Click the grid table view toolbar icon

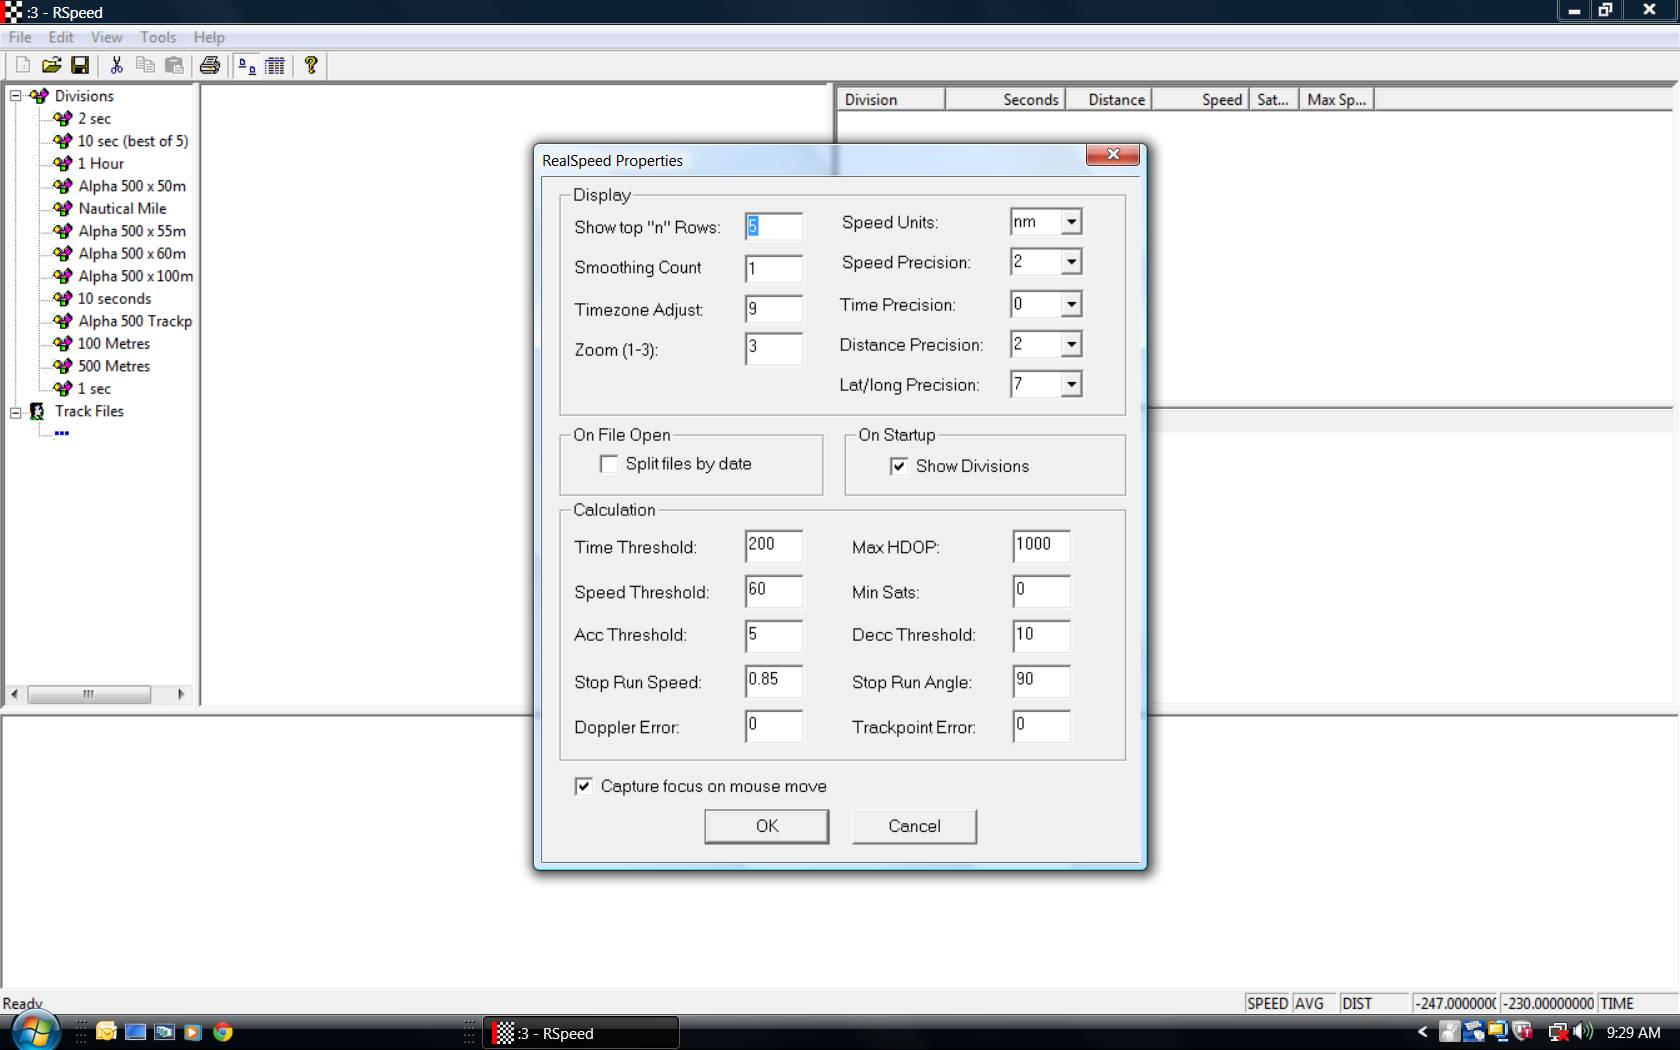[275, 66]
